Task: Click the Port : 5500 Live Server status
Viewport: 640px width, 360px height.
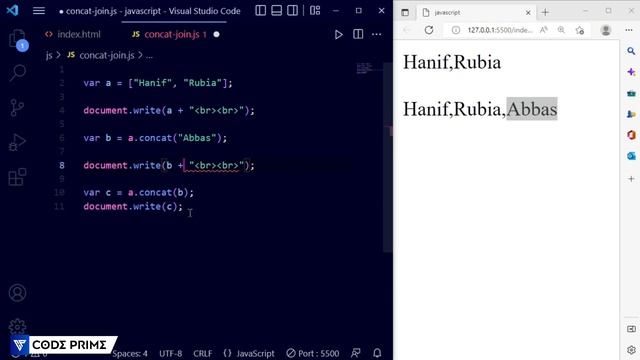Action: [313, 353]
